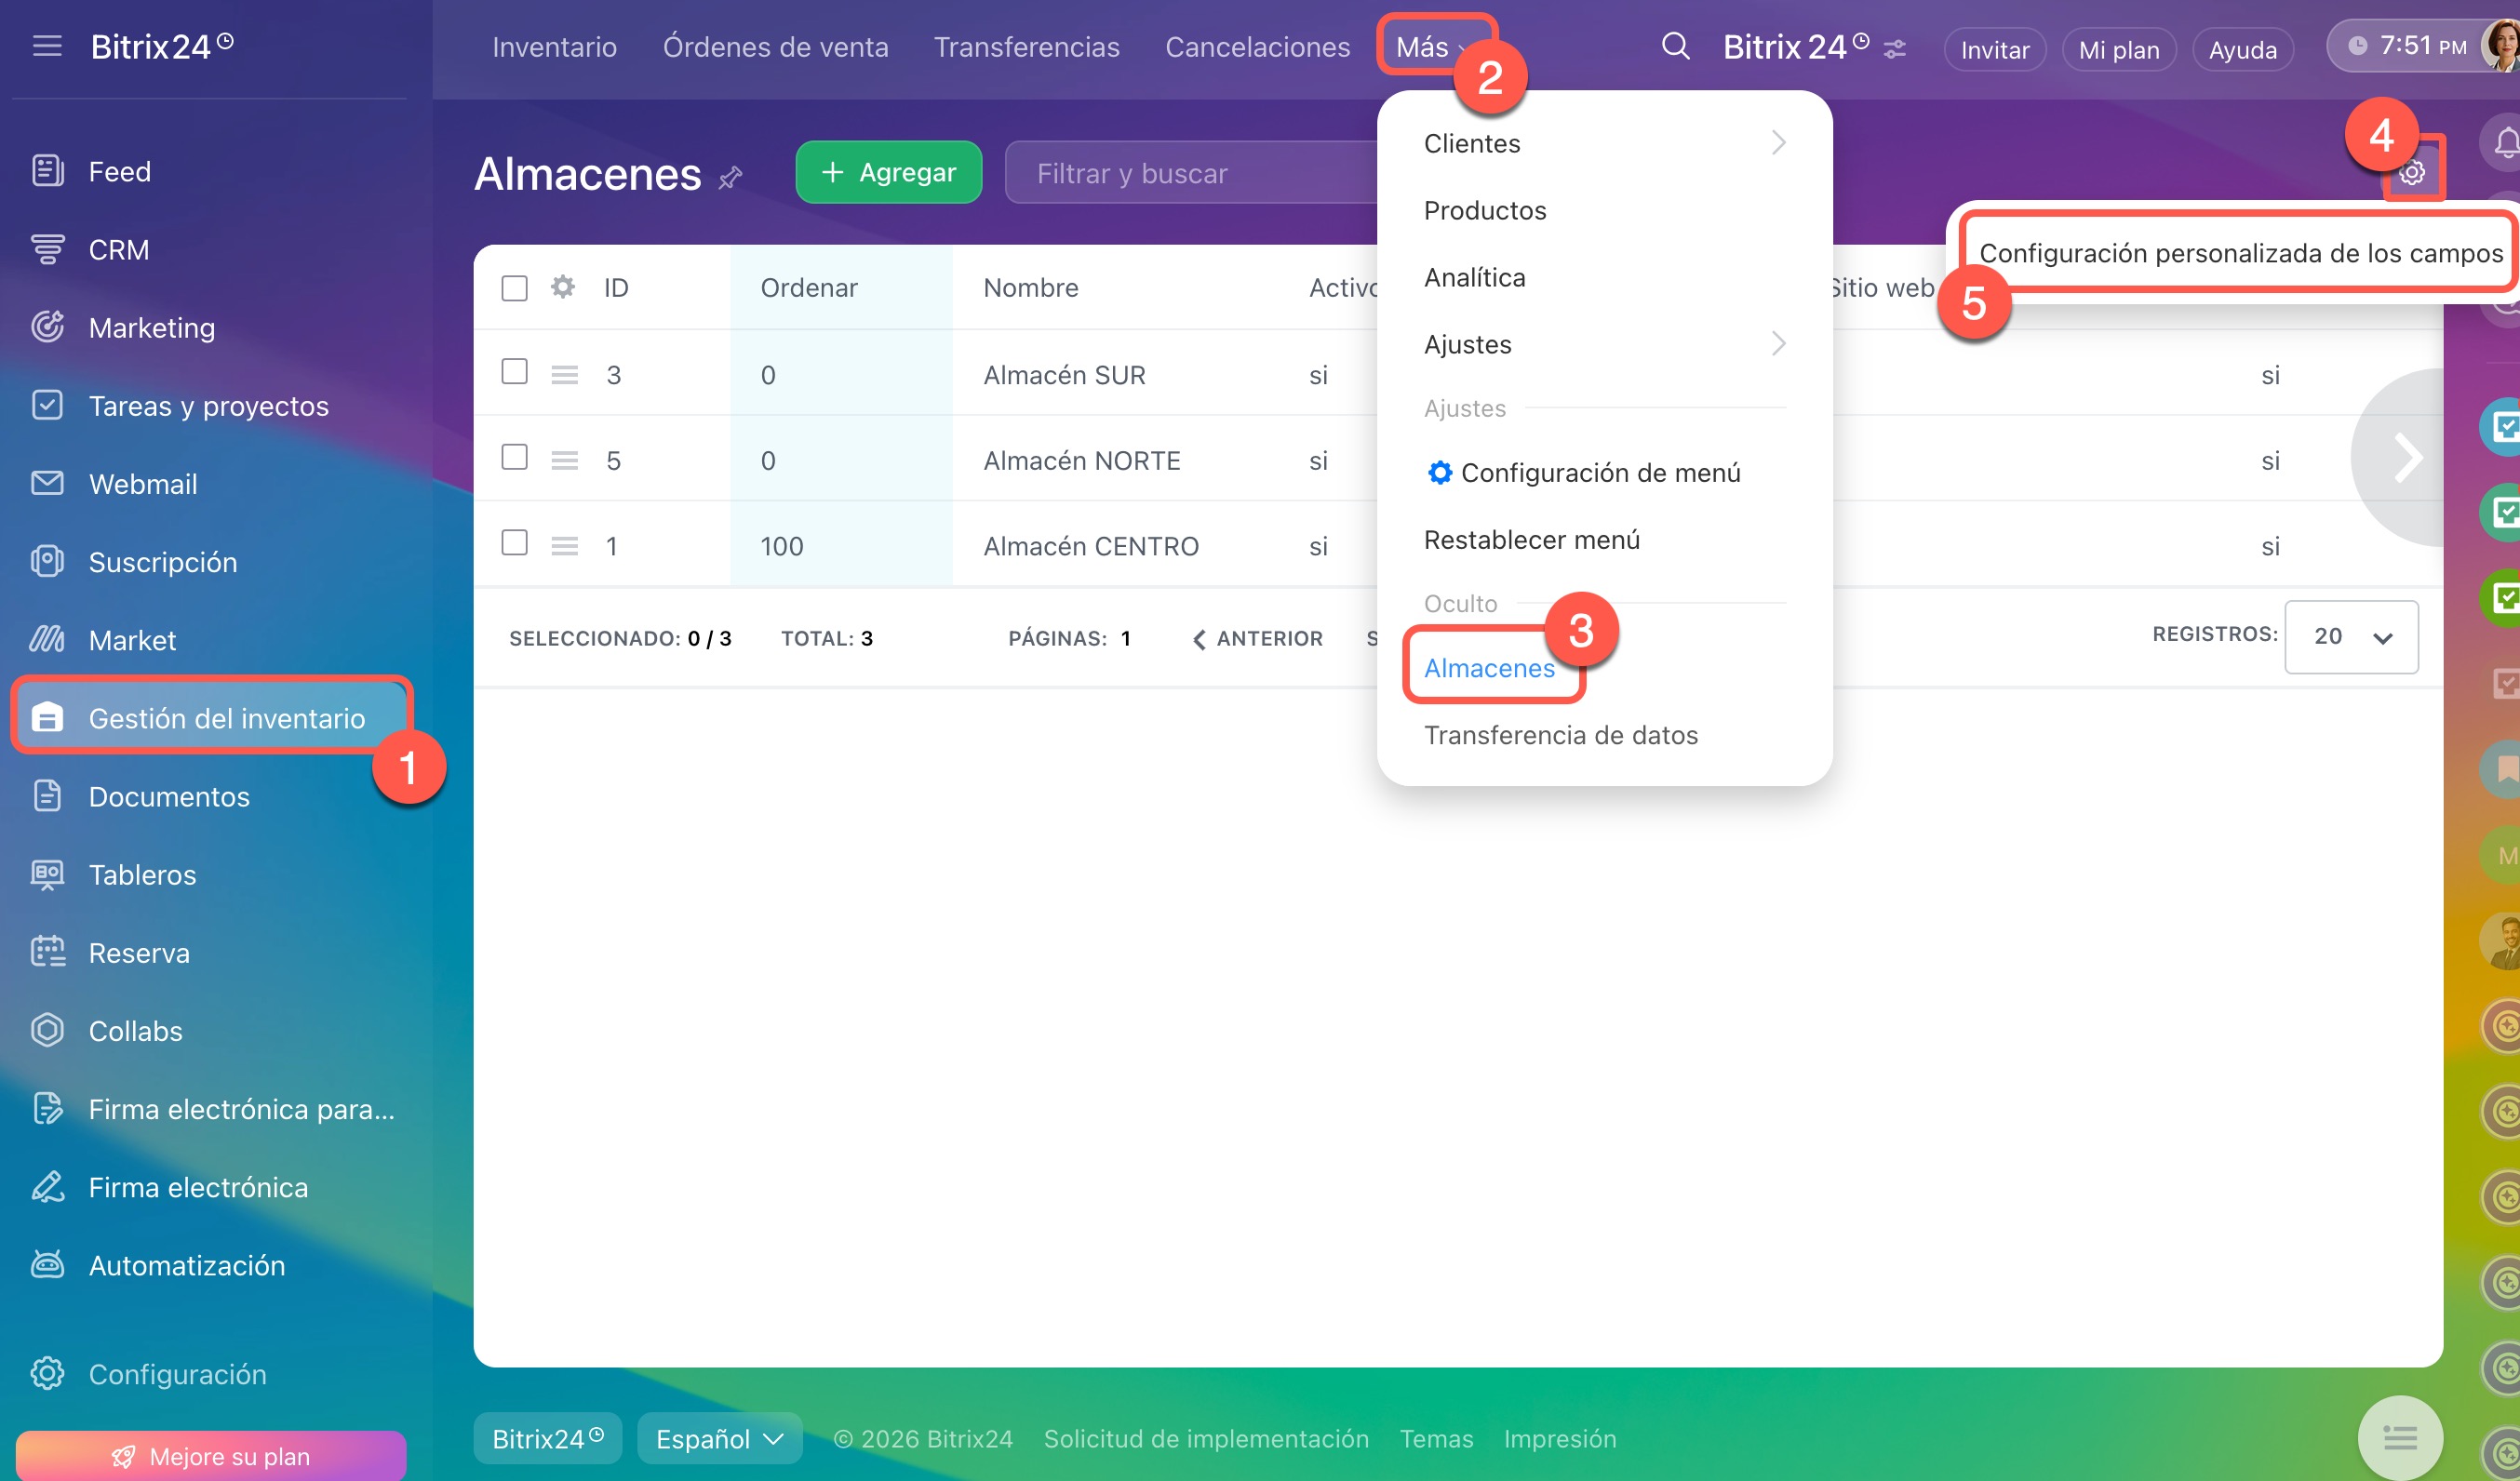Check the Almacén SUR row checkbox
This screenshot has width=2520, height=1481.
[x=514, y=372]
